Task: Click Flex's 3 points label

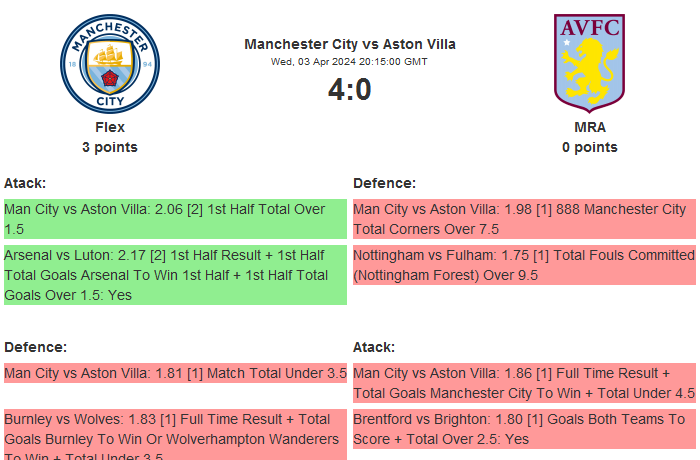Action: pyautogui.click(x=110, y=147)
